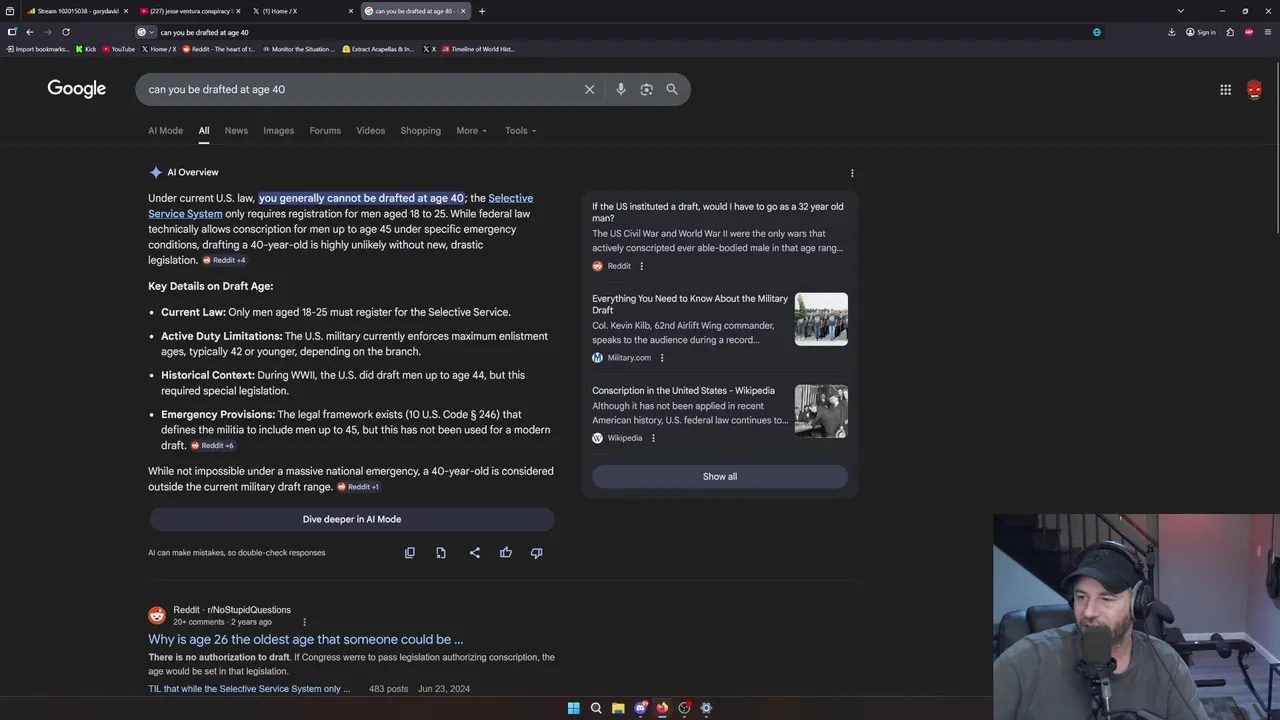Open the Windows Start menu
Screen dimensions: 1280x720
coord(574,708)
